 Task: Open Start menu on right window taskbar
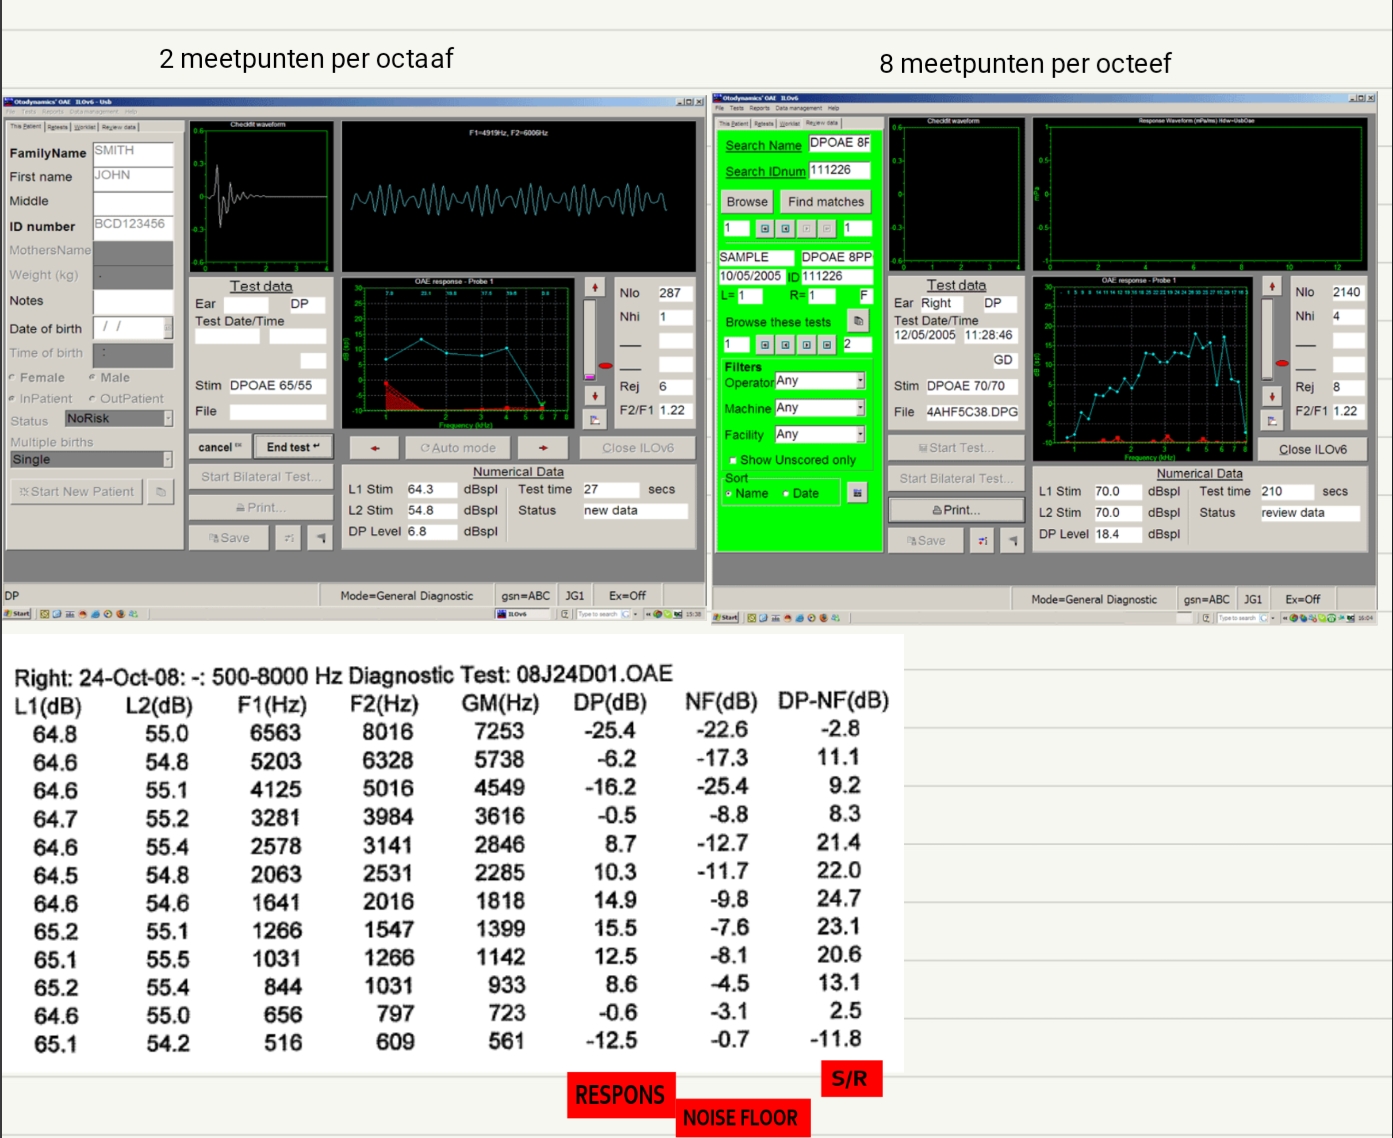tap(726, 617)
